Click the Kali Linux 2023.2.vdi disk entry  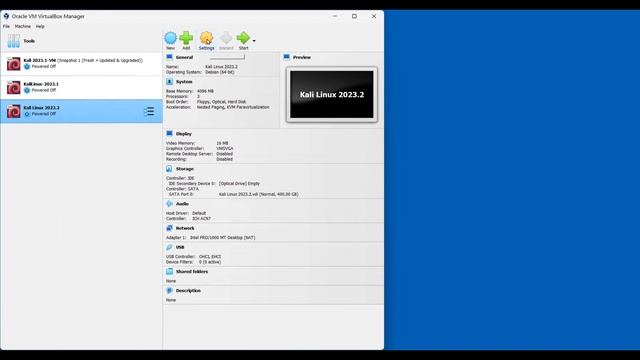(x=258, y=194)
